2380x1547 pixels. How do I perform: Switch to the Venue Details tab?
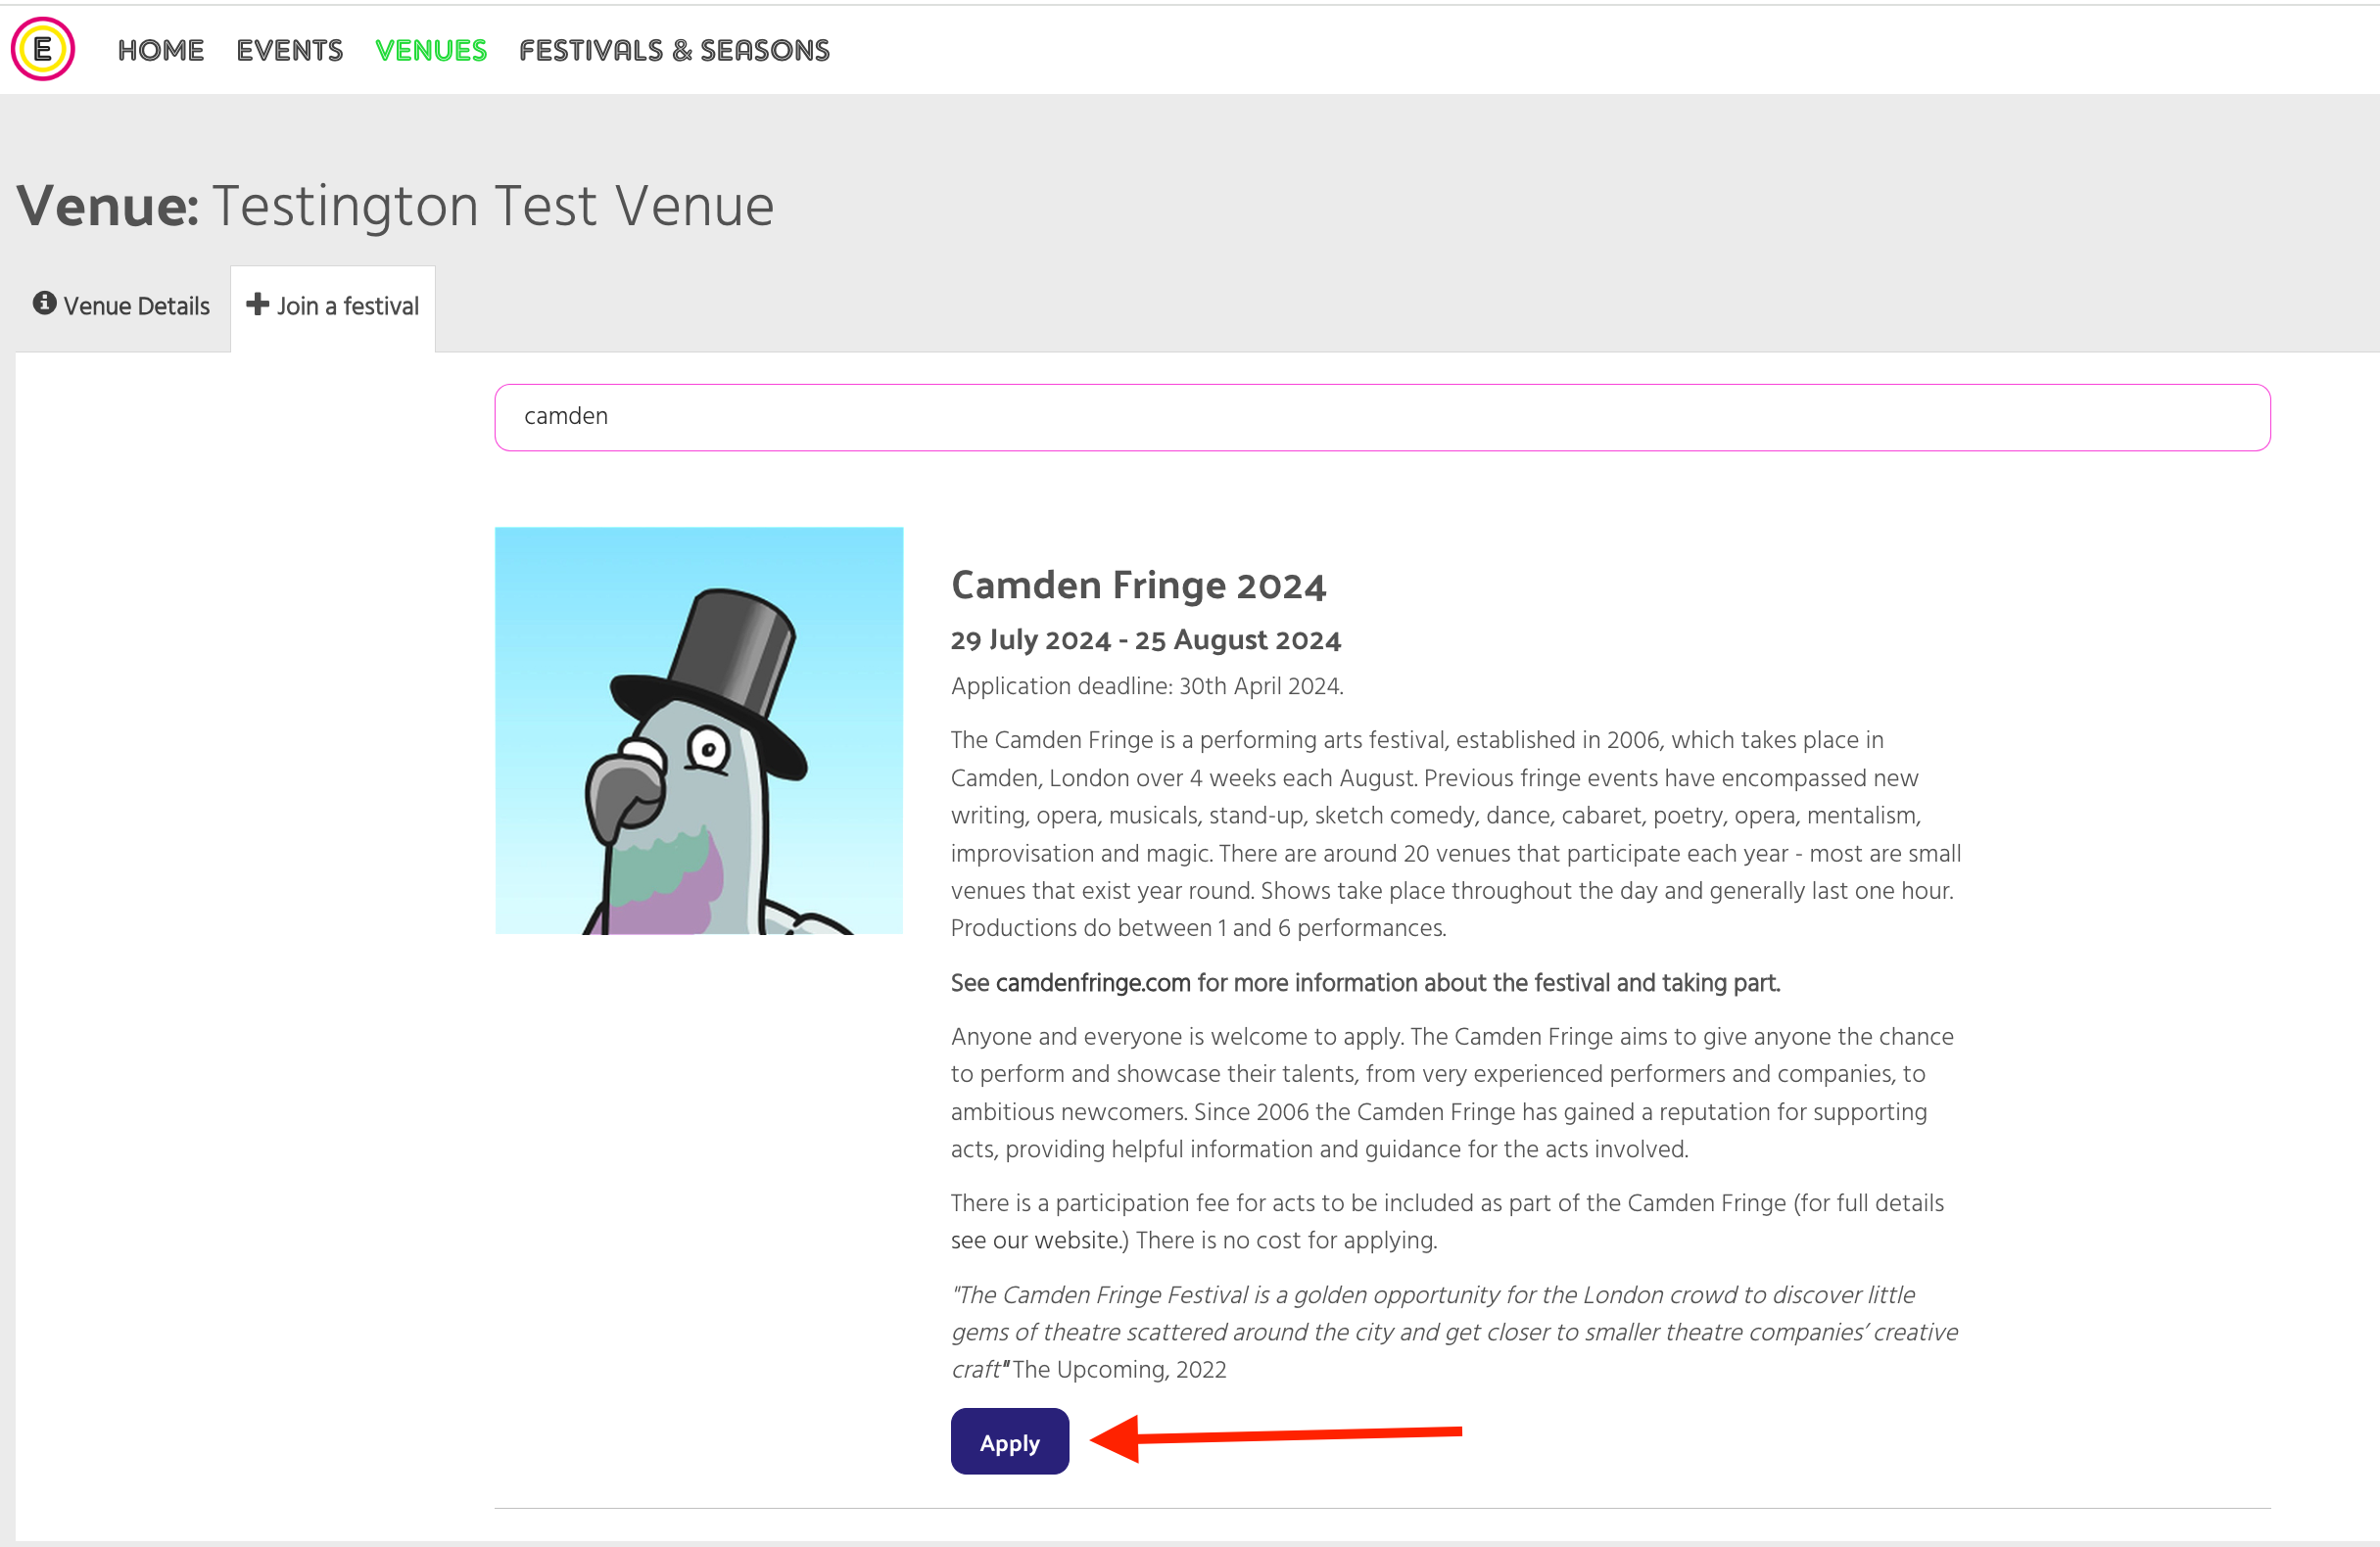122,306
